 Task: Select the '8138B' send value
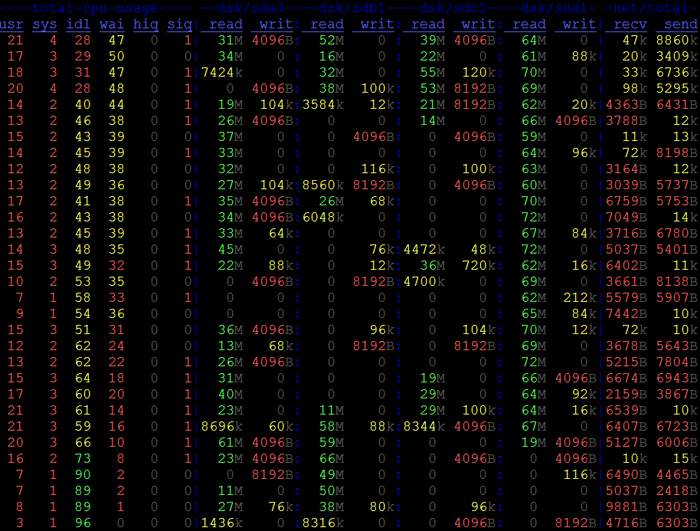point(677,281)
